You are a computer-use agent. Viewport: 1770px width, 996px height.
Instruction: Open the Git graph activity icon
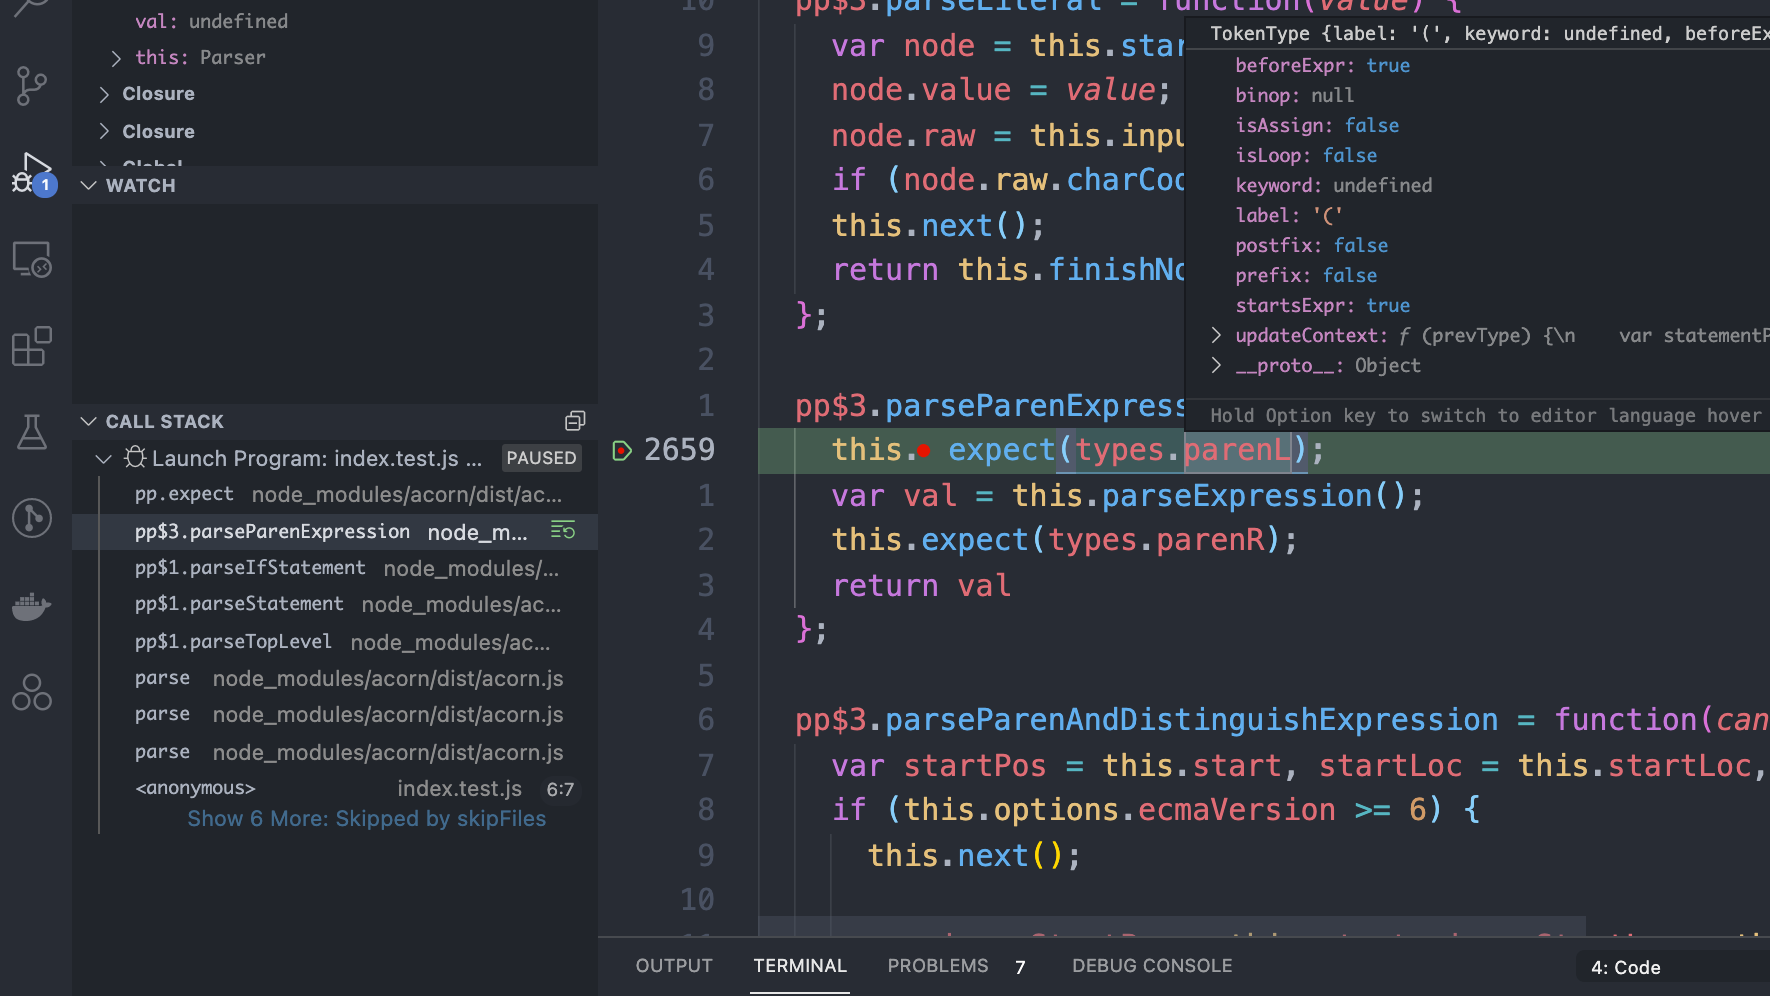click(32, 518)
